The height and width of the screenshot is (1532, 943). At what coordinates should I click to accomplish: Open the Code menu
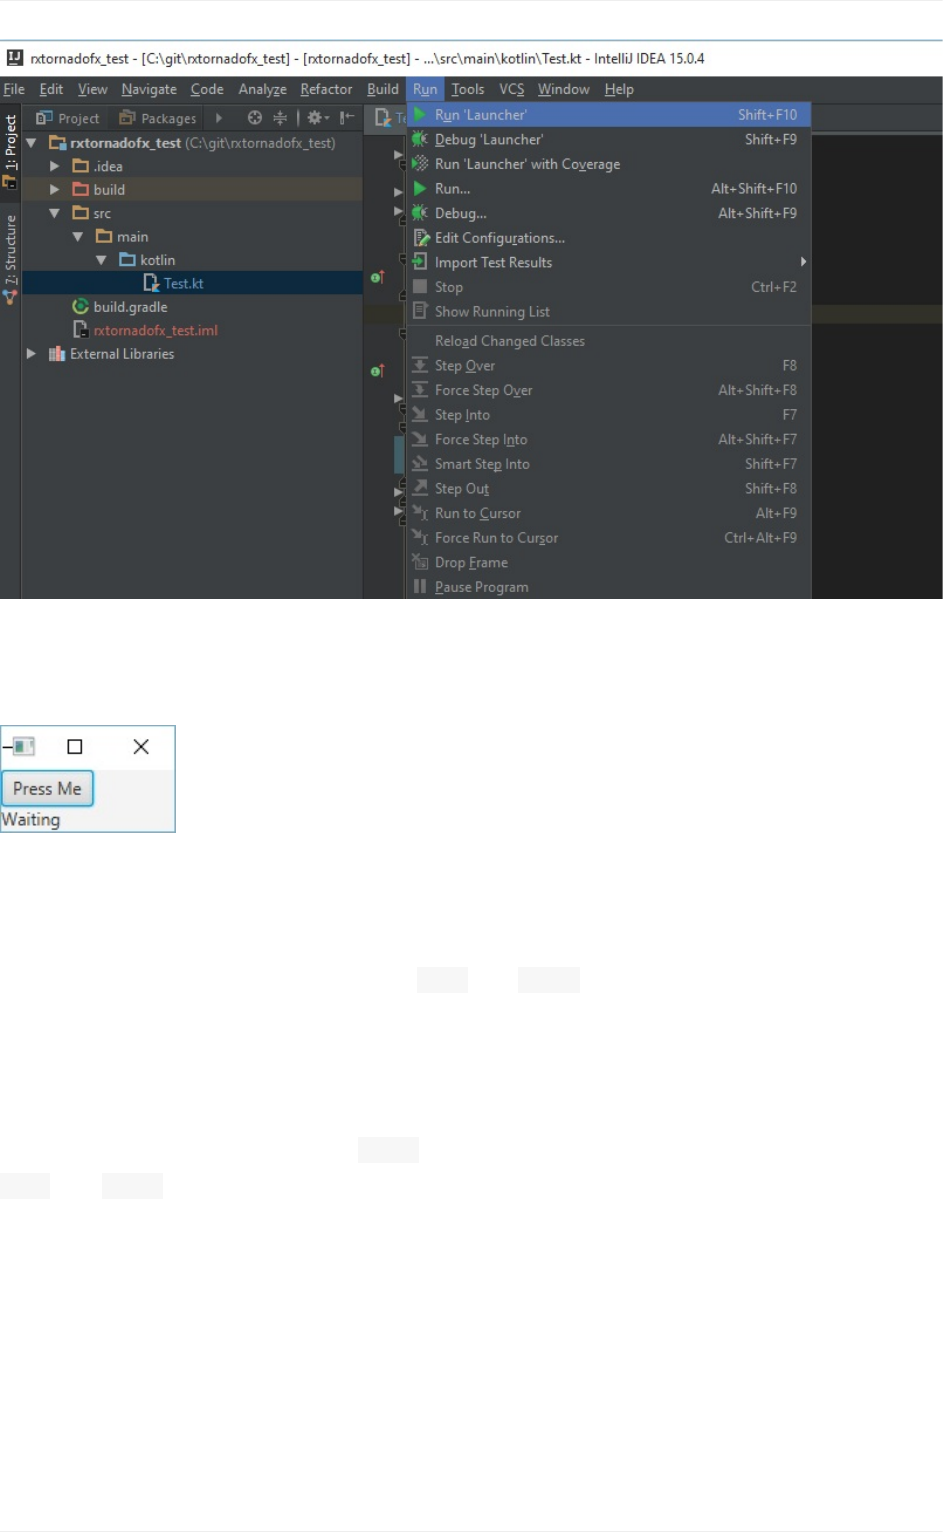pos(207,89)
